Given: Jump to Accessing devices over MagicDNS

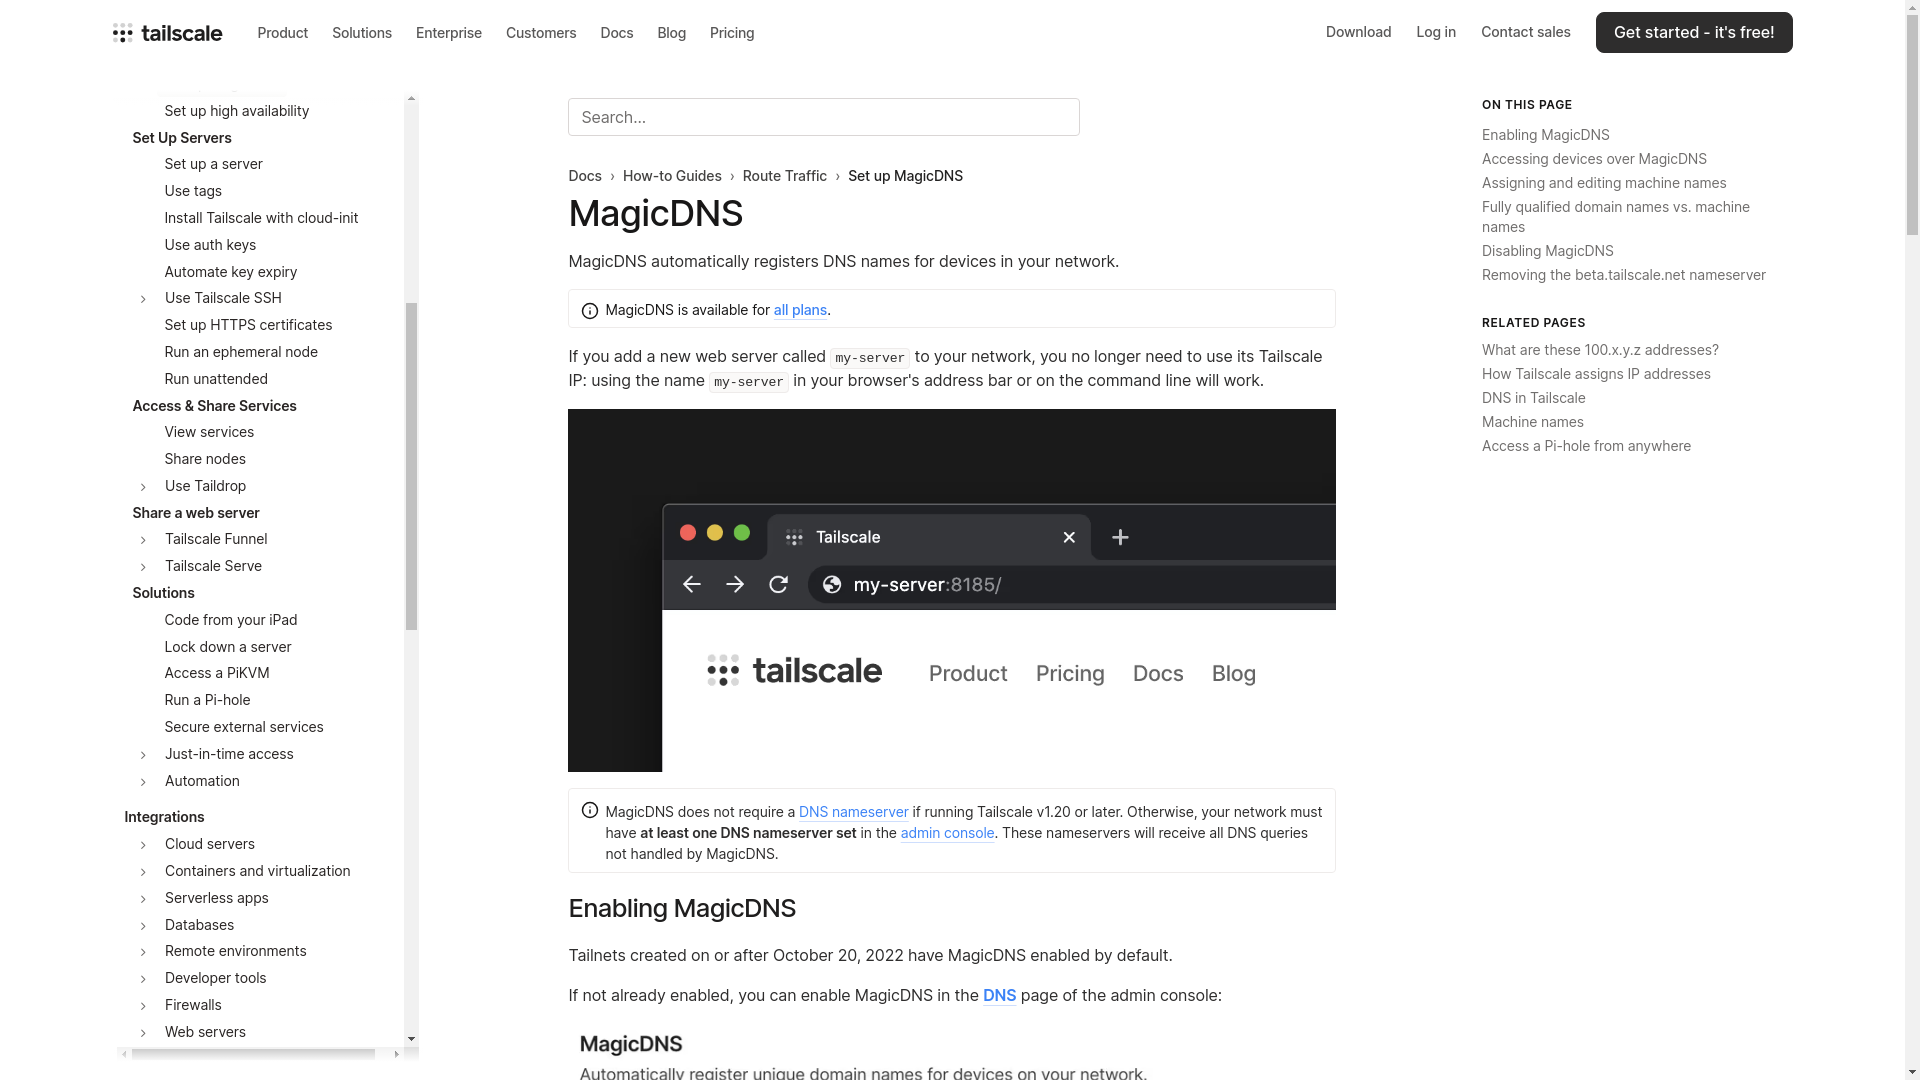Looking at the screenshot, I should click(1594, 159).
